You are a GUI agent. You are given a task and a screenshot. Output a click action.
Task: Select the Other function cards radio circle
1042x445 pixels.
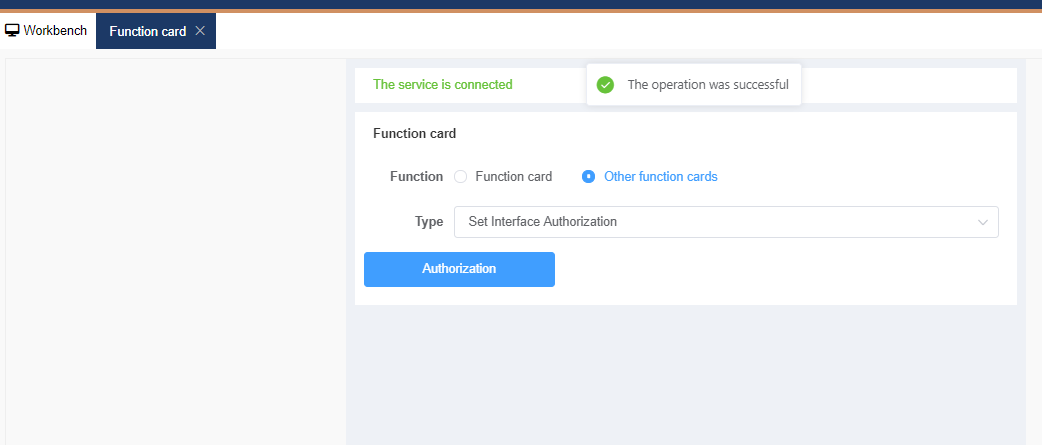coord(589,177)
